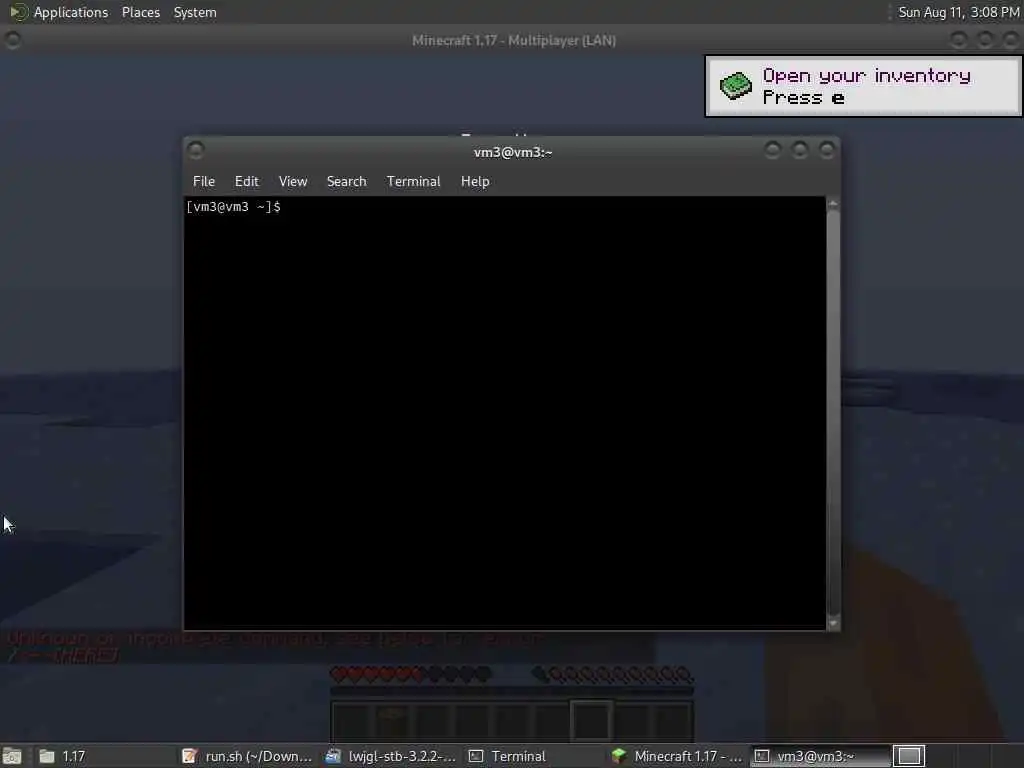The image size is (1024, 768).
Task: Click inside the terminal at the prompt line
Action: tap(505, 207)
